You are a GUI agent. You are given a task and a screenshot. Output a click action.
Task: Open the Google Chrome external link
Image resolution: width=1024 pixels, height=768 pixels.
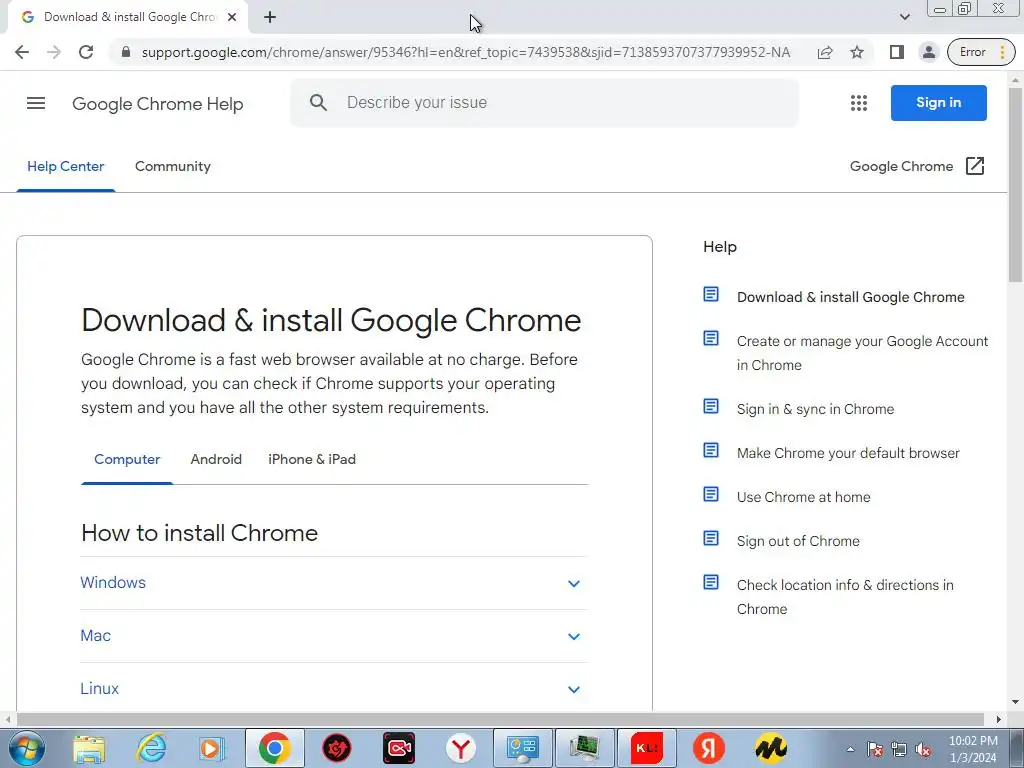tap(917, 167)
